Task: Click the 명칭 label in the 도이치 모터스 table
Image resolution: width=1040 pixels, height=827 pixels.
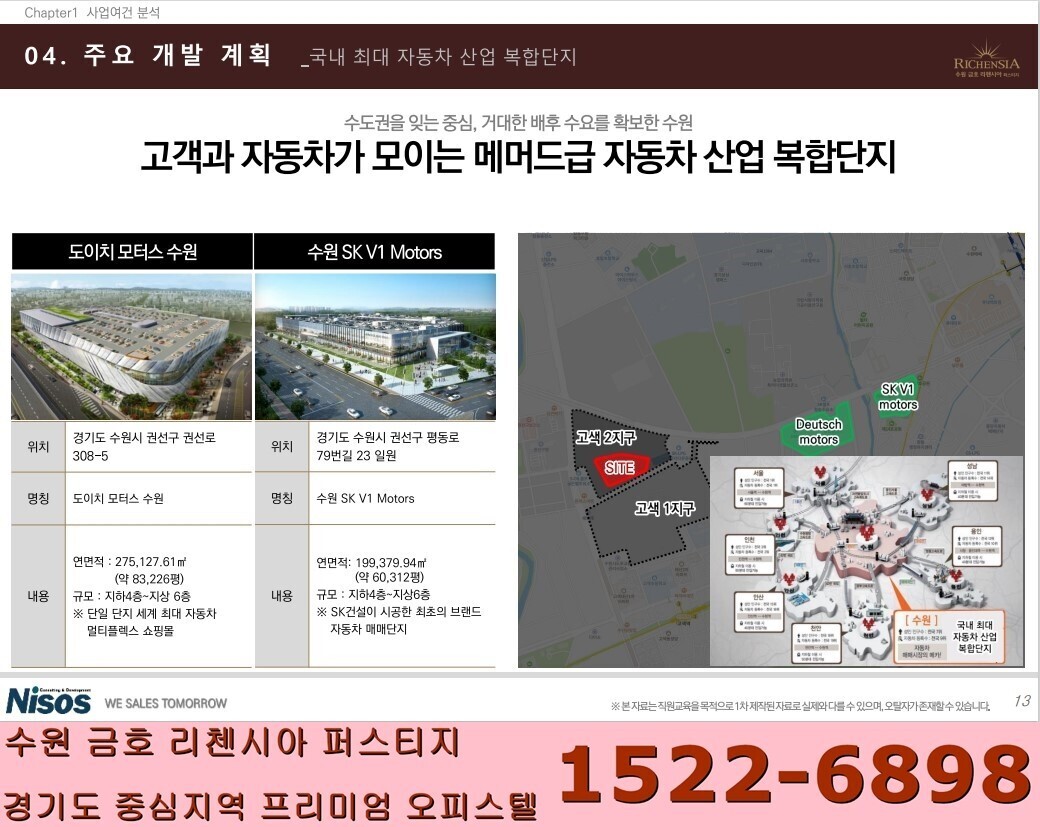Action: (x=38, y=498)
